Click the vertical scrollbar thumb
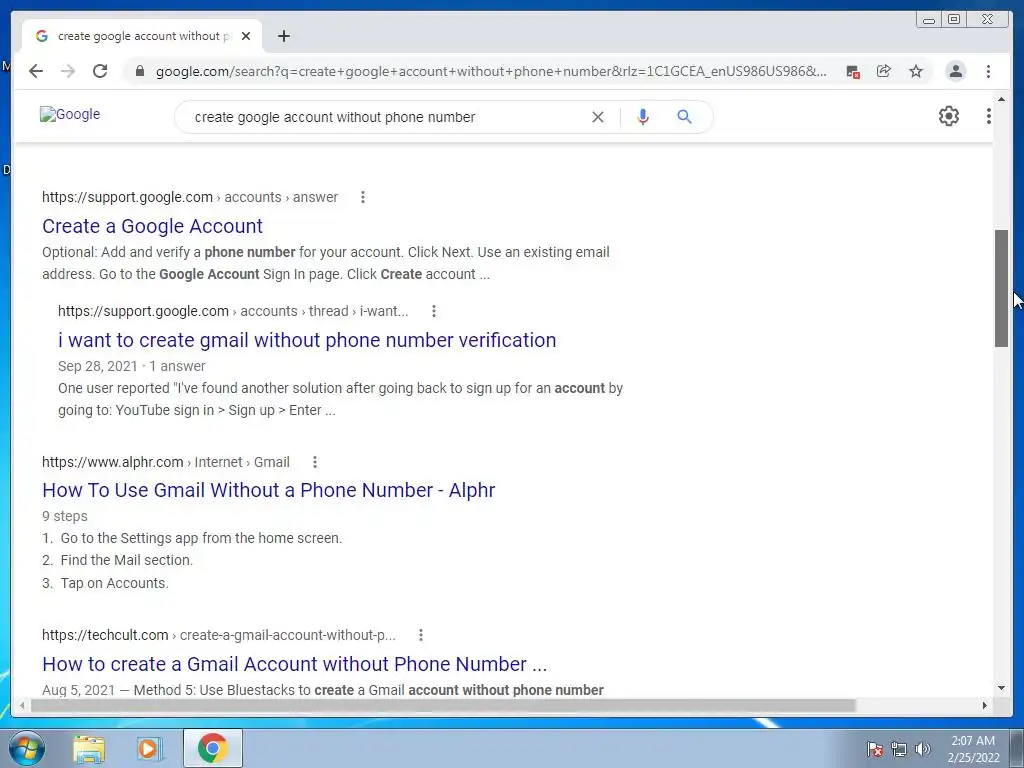 (1001, 288)
